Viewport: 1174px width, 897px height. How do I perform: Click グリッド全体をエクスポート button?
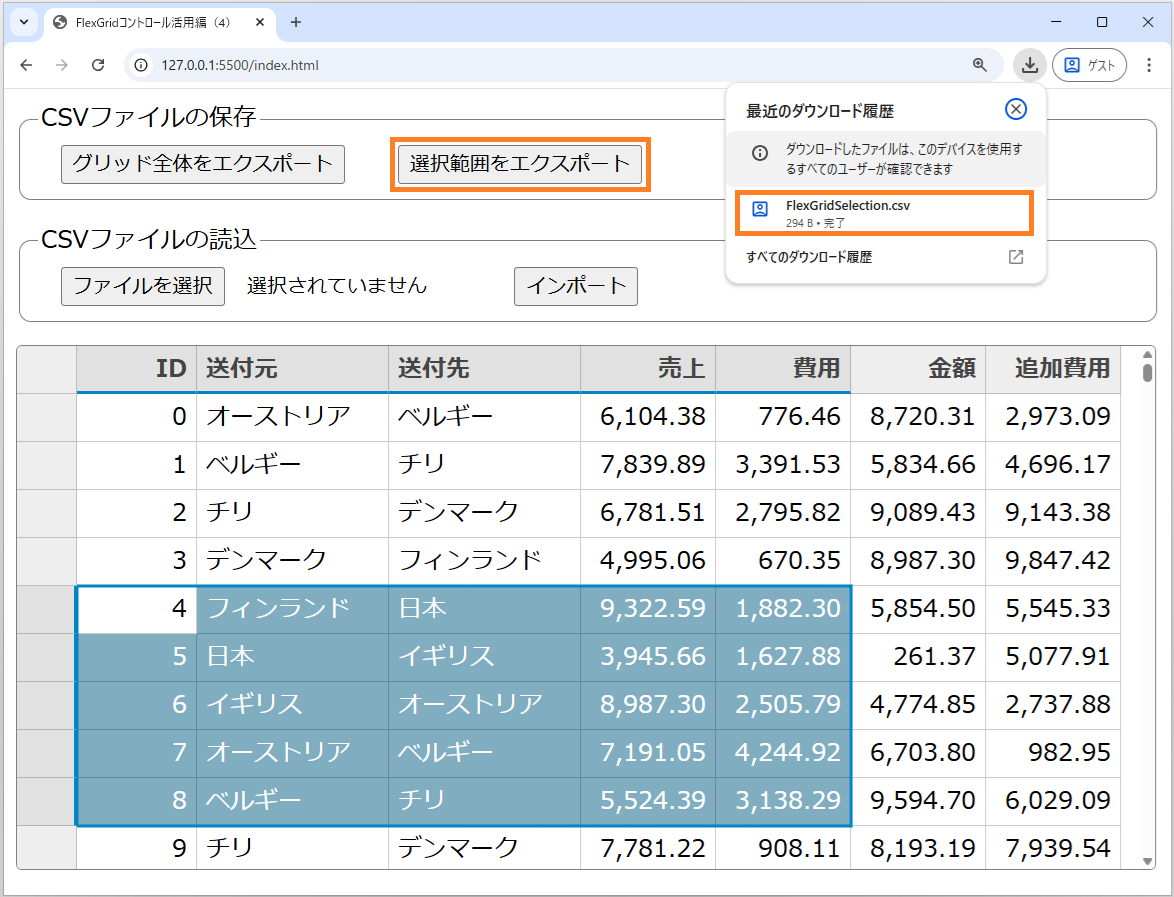(203, 164)
